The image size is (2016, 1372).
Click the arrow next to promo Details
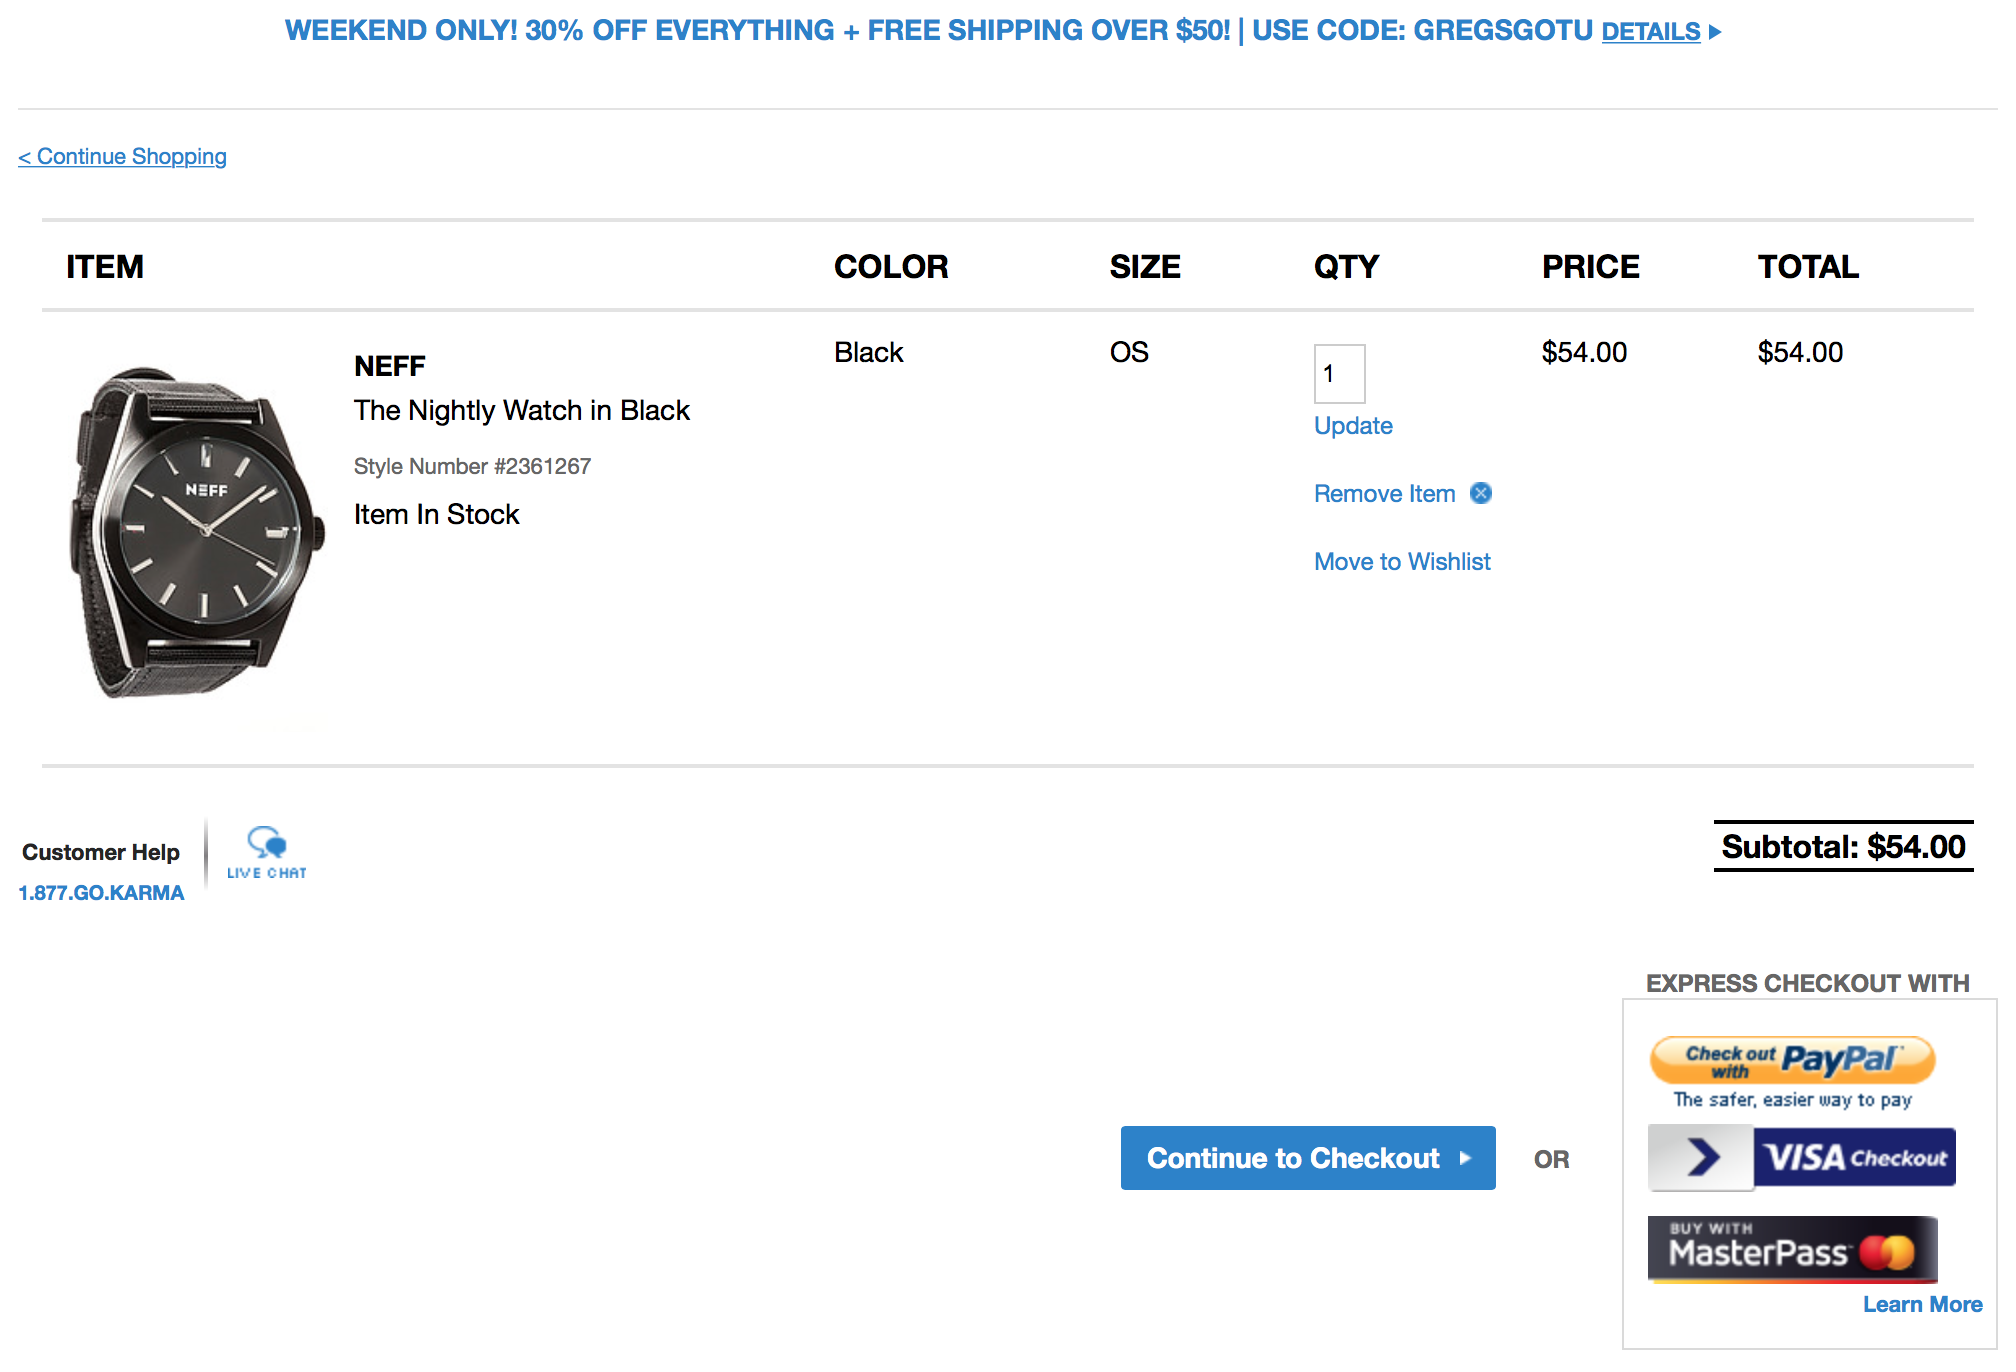click(1715, 32)
